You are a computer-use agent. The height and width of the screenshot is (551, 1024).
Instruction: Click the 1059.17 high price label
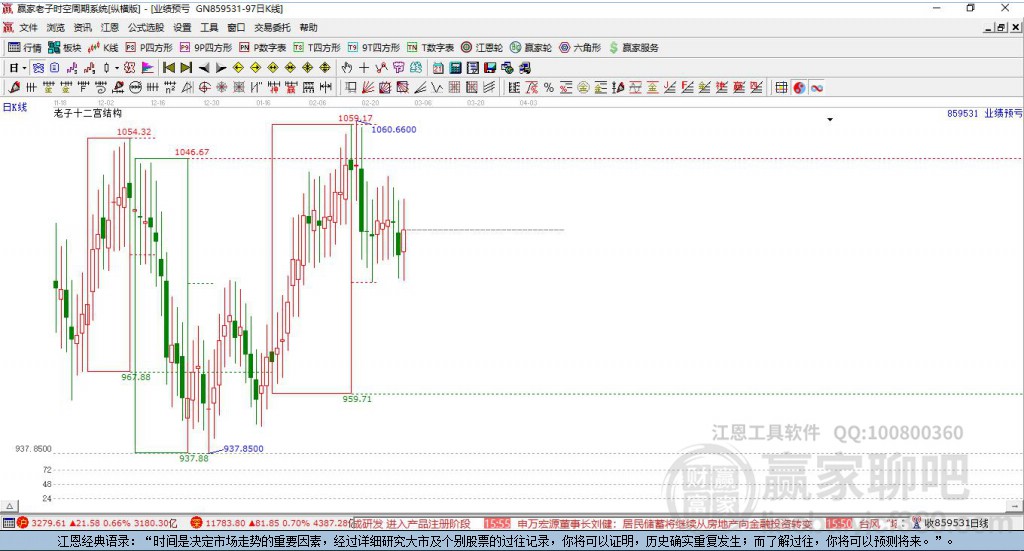[x=355, y=118]
